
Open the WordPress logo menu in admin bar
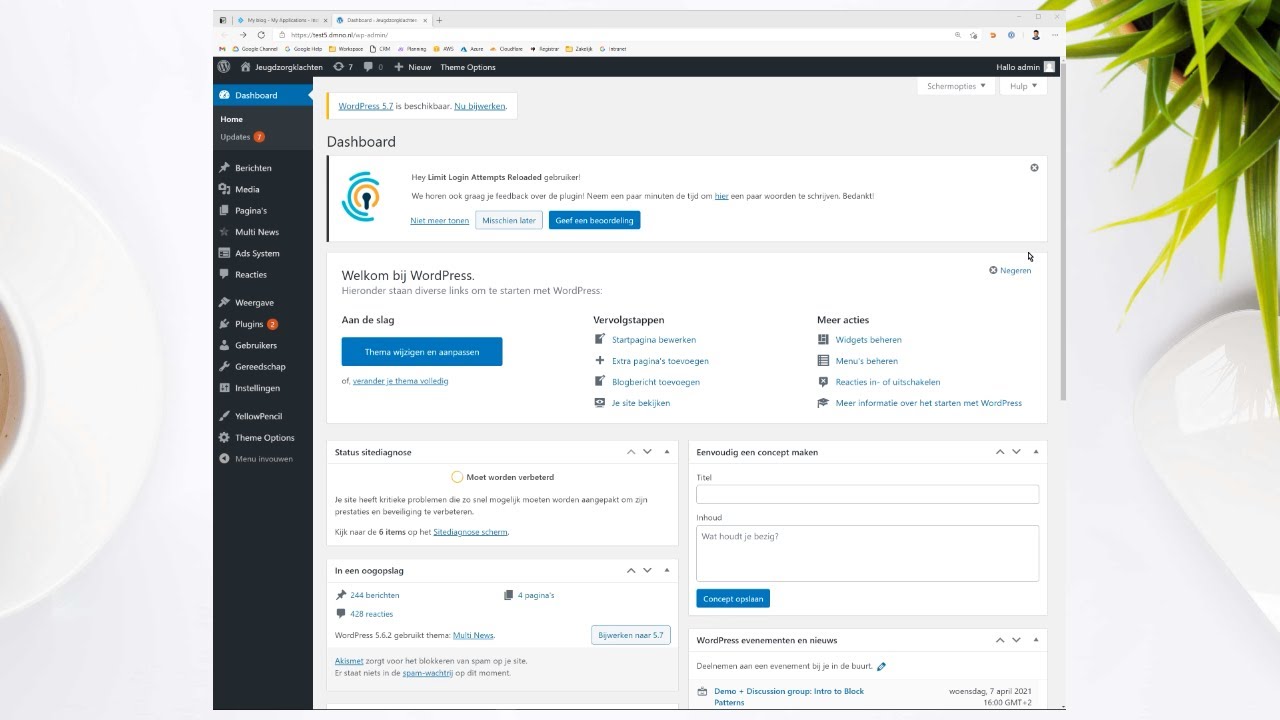click(224, 67)
